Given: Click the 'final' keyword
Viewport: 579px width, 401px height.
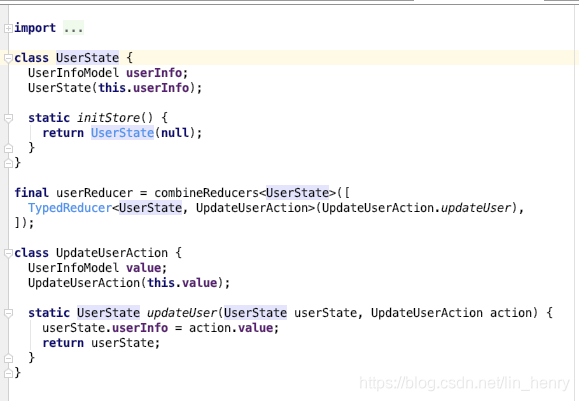Looking at the screenshot, I should click(x=31, y=193).
